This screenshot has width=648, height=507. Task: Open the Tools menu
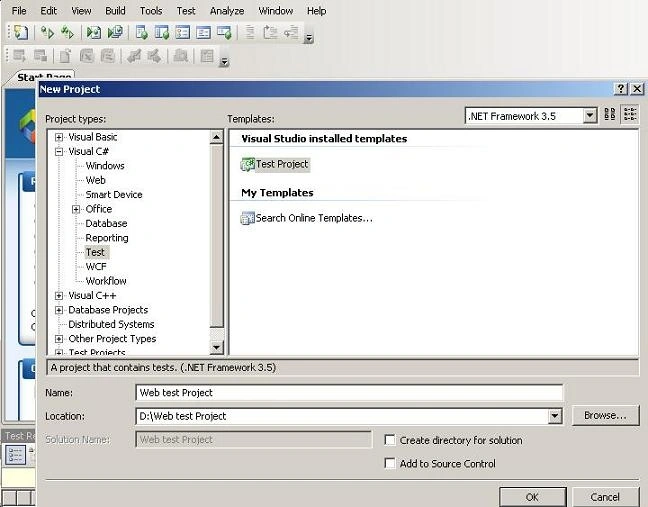151,11
